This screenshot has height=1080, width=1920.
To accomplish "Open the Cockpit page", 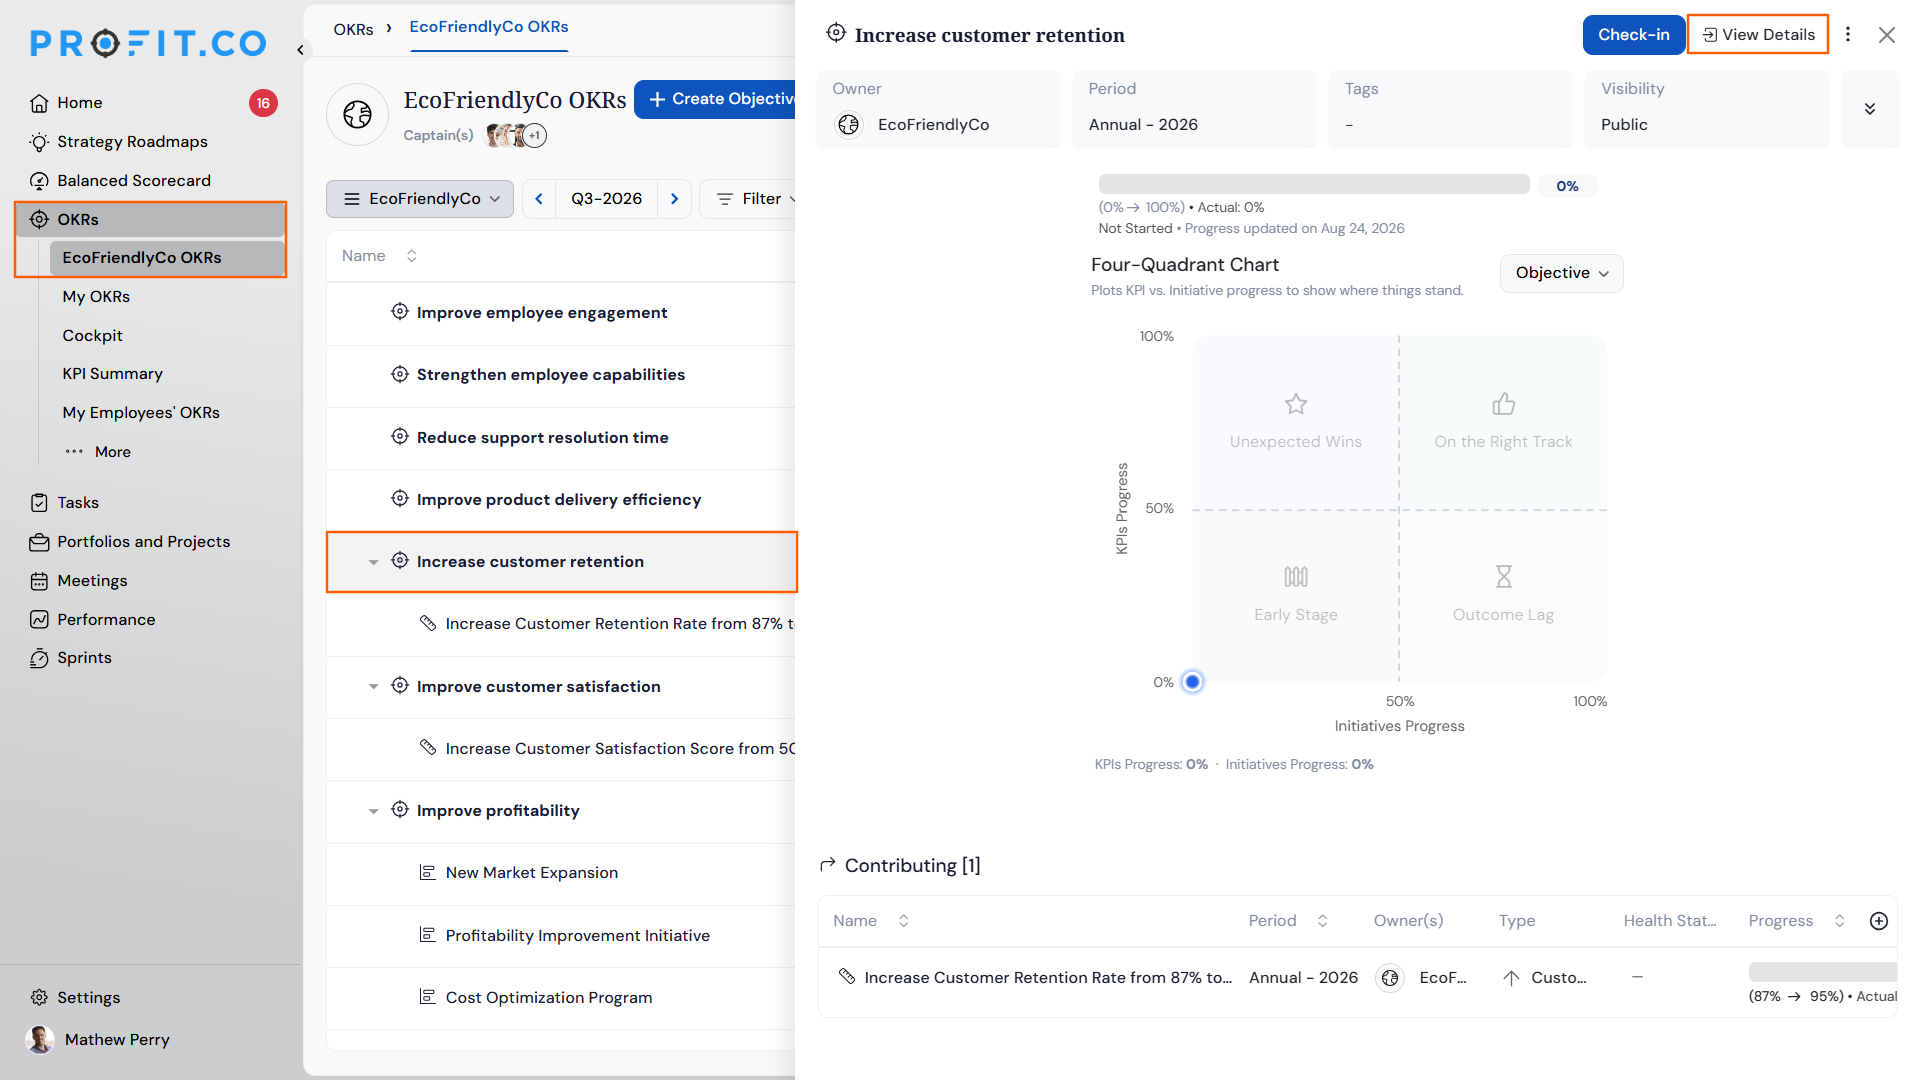I will click(x=92, y=336).
